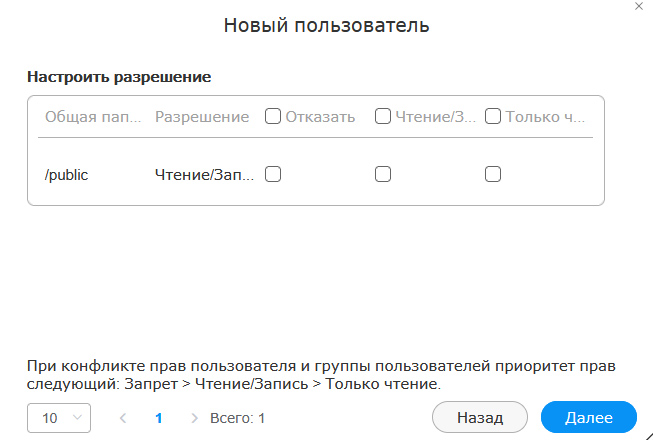This screenshot has height=440, width=653.
Task: Go to the previous page arrow
Action: 123,418
